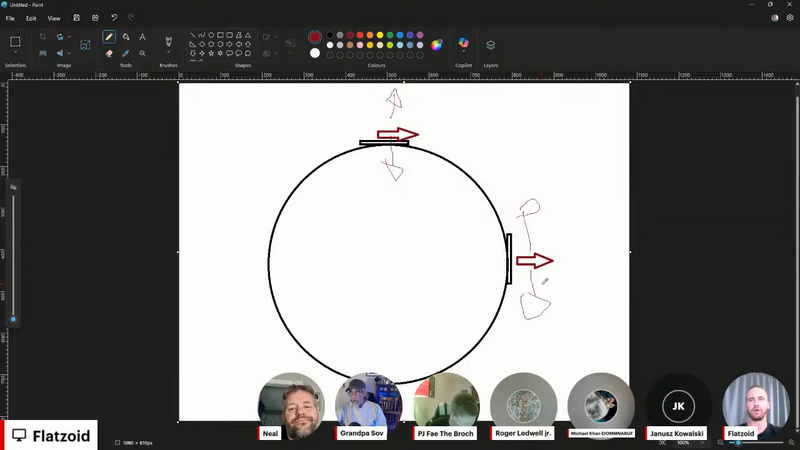Select Colour 1 dark red swatch
The height and width of the screenshot is (450, 800).
315,37
